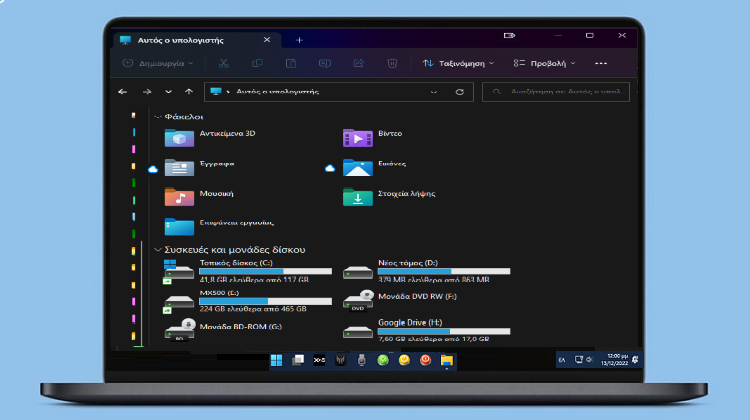
Task: Click the search box for Αυτός ο υπολογιστής
Action: pyautogui.click(x=560, y=91)
